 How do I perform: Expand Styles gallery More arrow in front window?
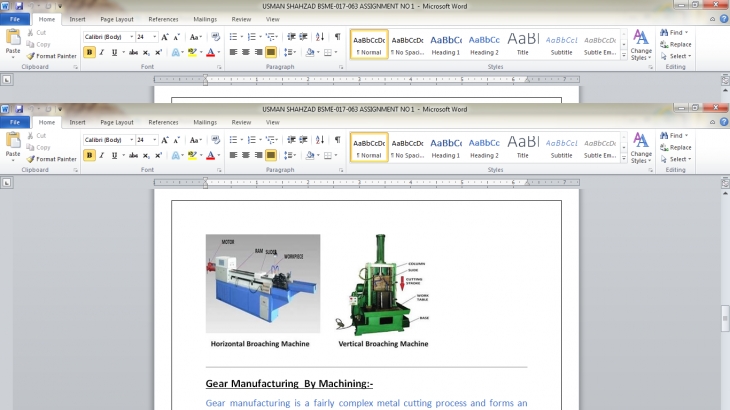click(x=624, y=159)
